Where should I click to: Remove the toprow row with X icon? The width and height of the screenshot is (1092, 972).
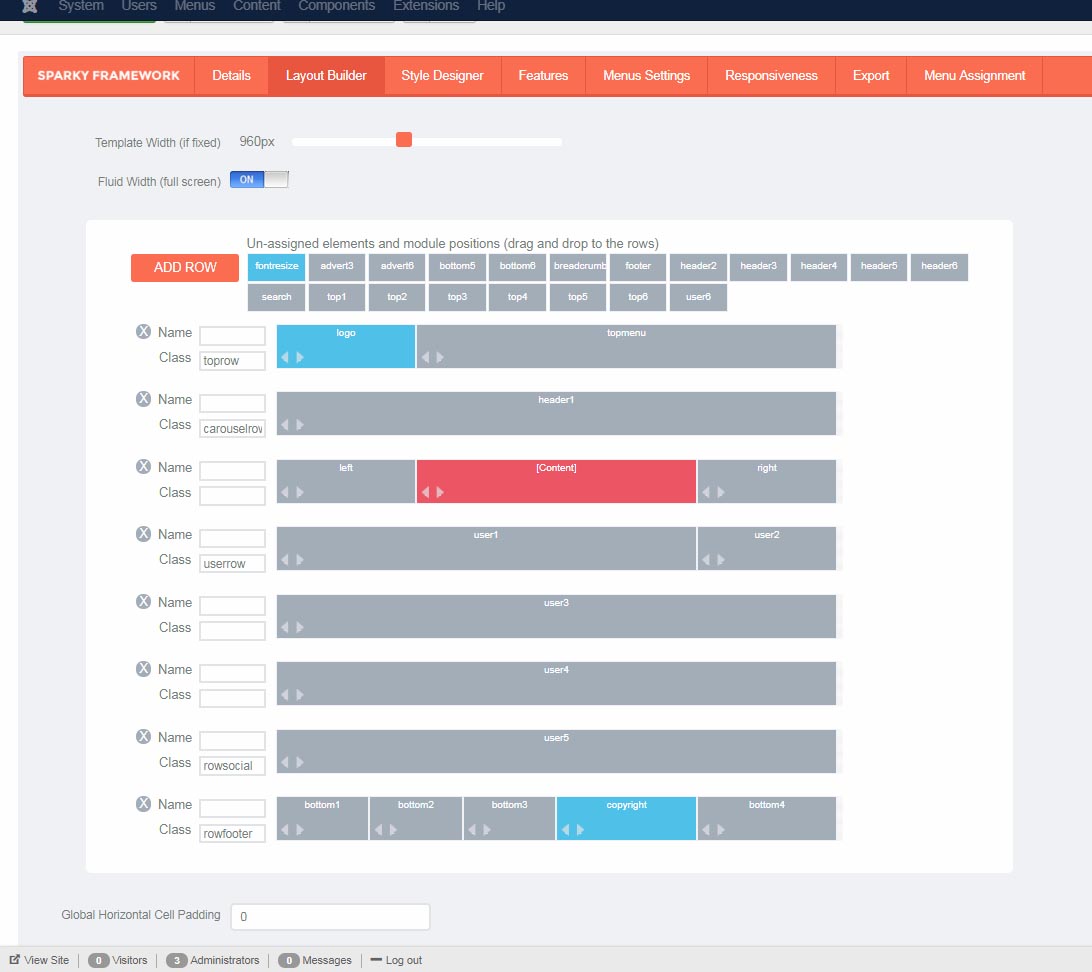click(x=143, y=332)
